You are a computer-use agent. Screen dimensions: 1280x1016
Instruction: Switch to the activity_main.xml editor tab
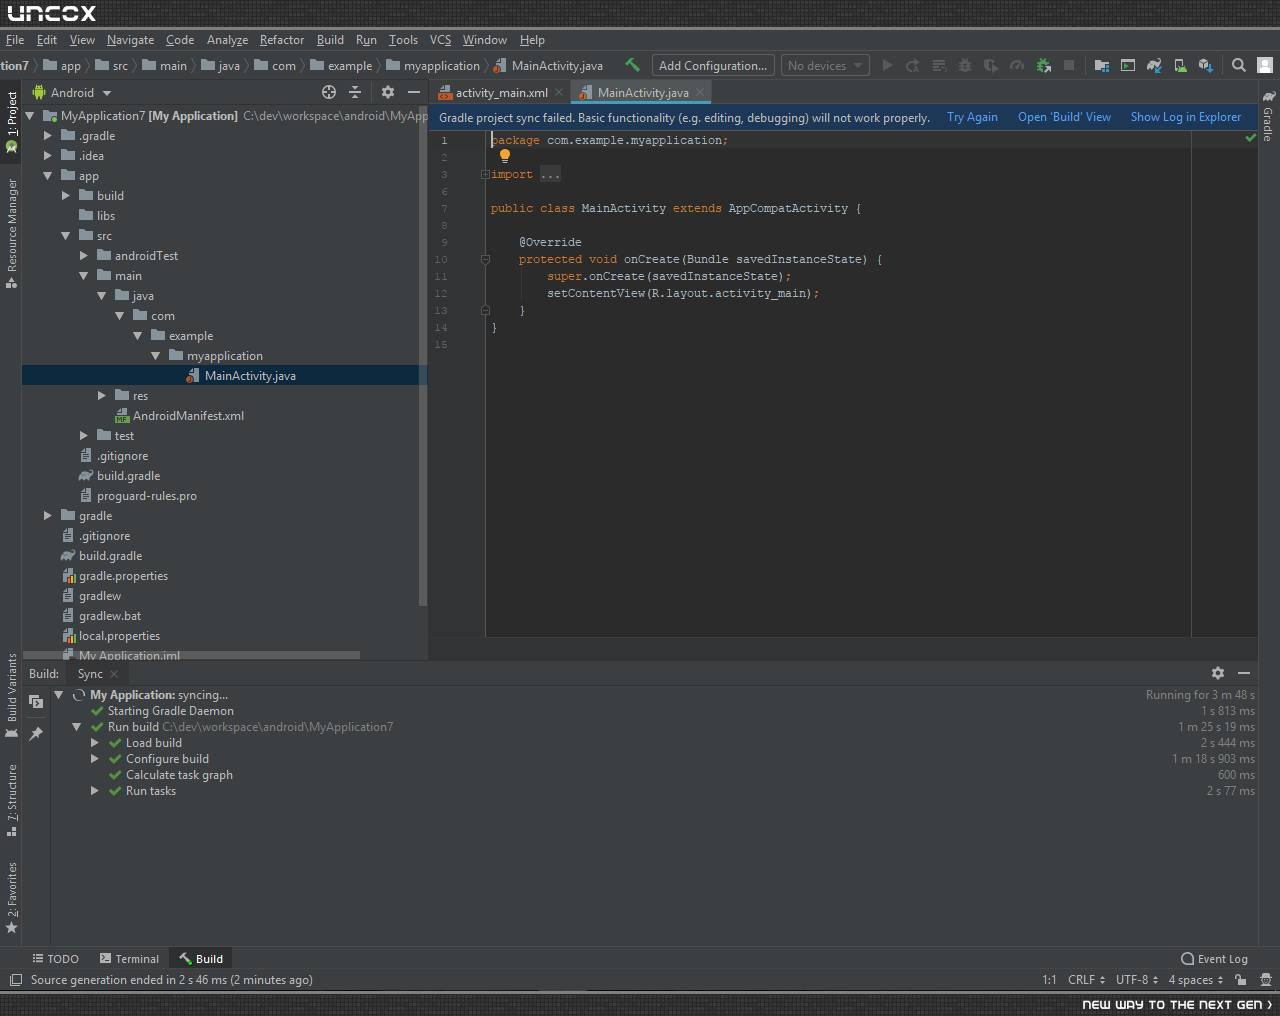(500, 93)
